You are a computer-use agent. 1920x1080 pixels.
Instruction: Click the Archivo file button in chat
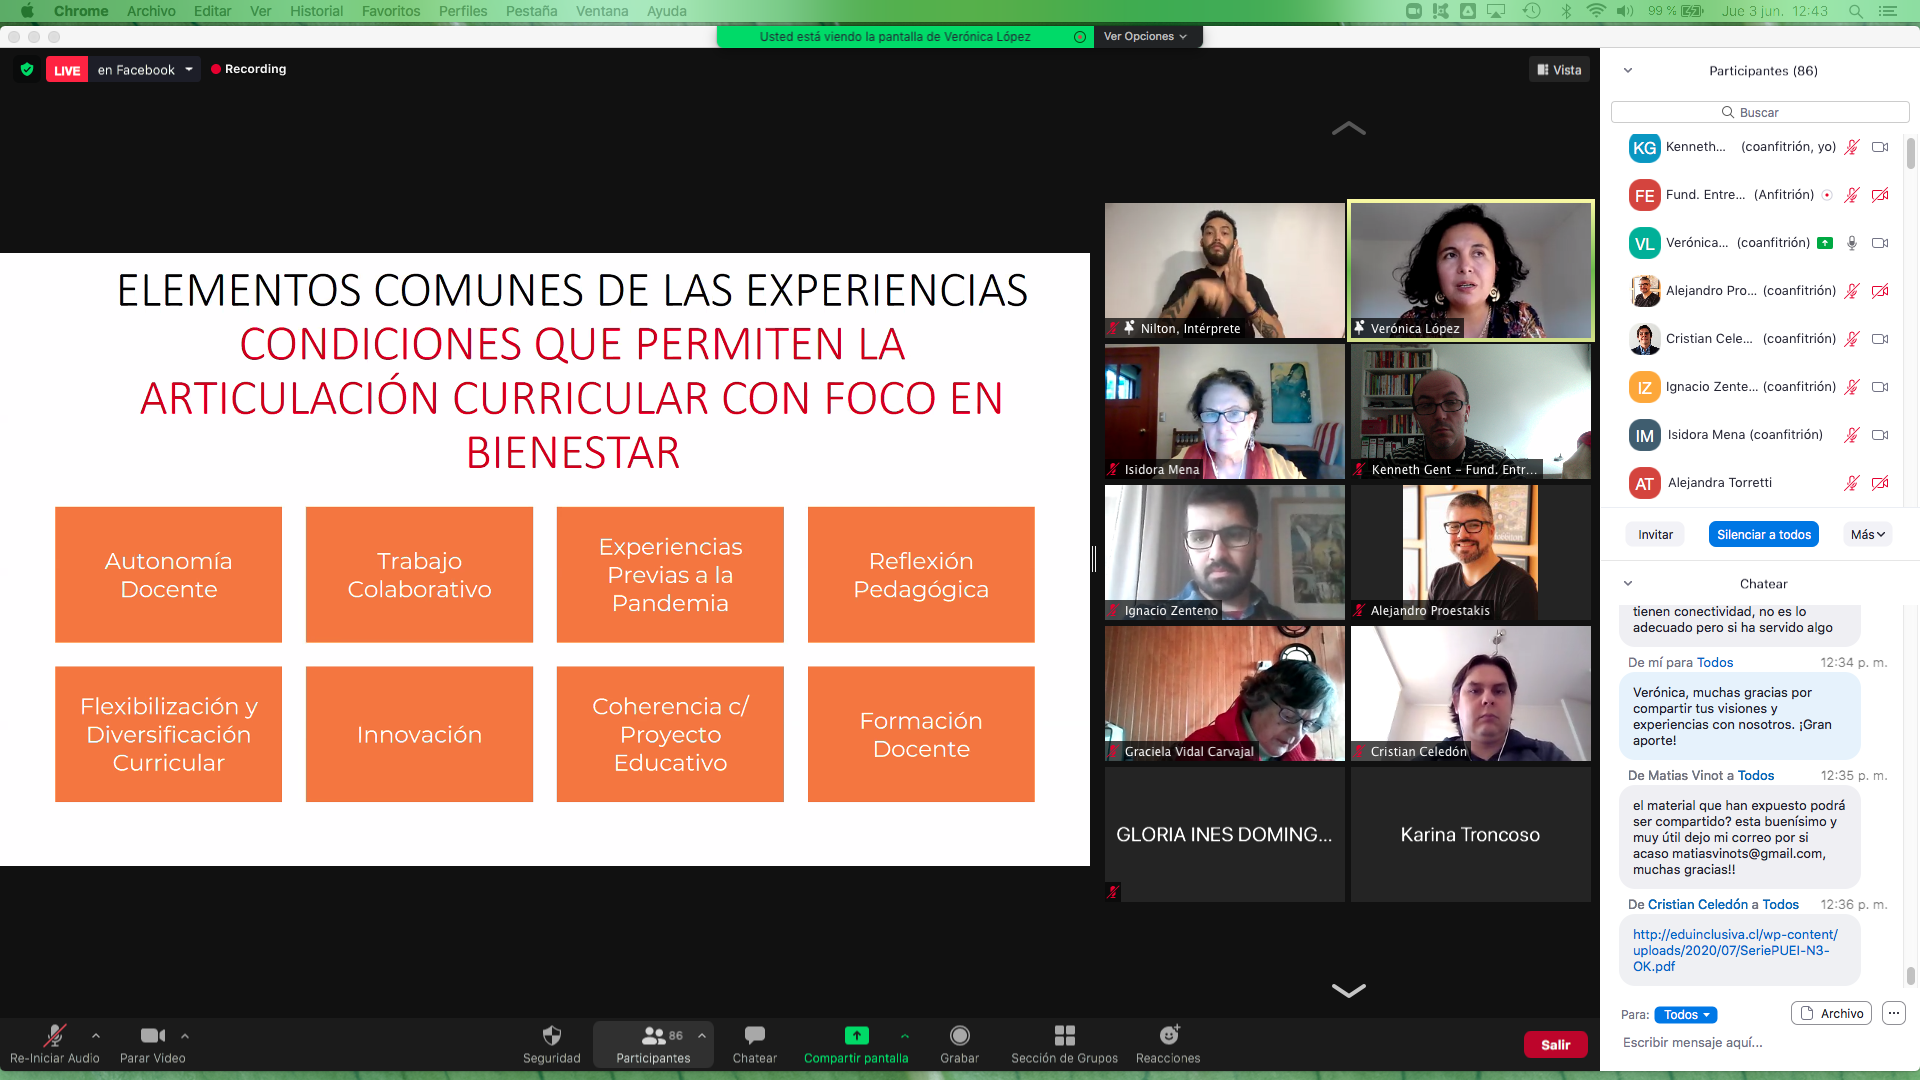(1831, 1013)
